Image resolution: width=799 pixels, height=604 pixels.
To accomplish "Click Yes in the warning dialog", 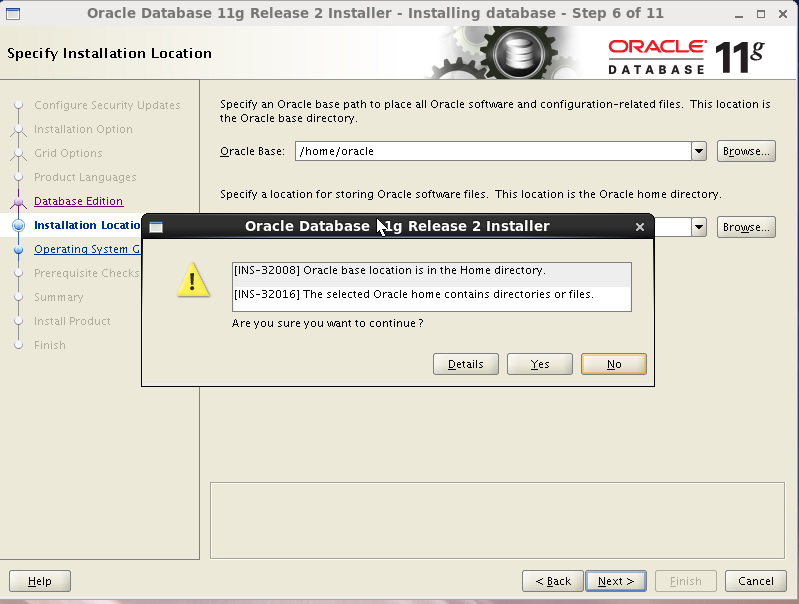I will point(540,364).
